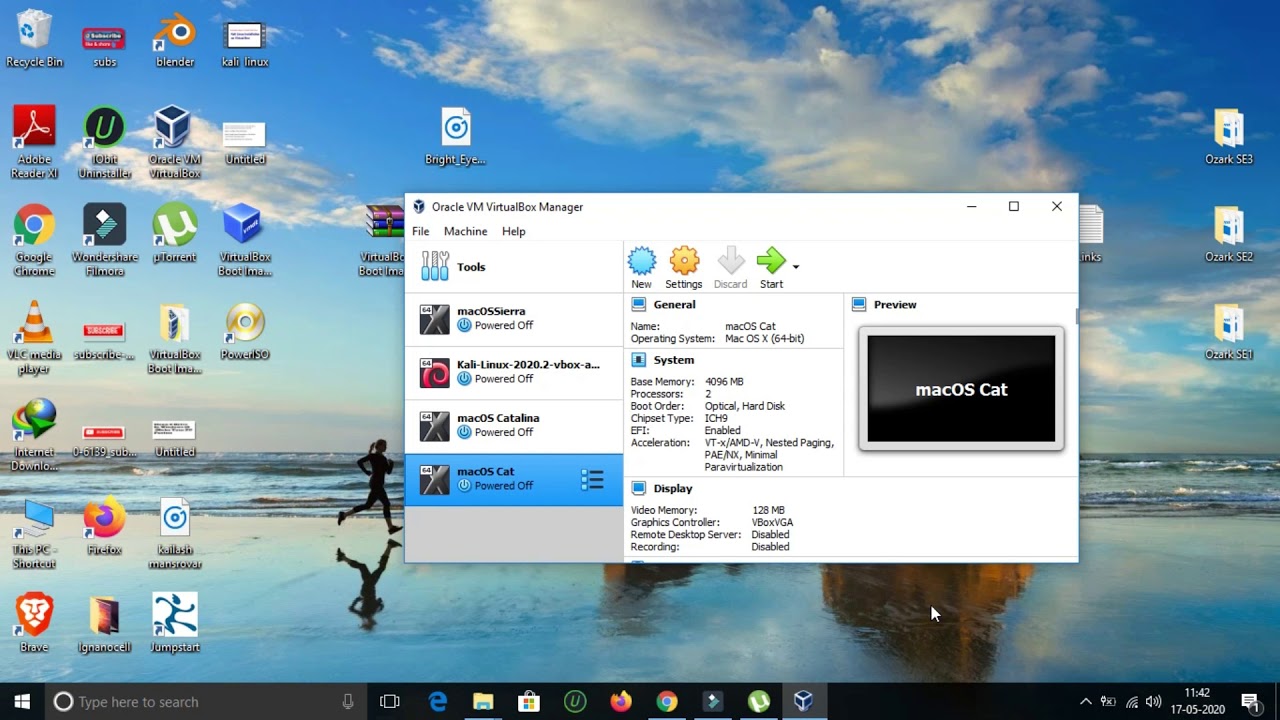Open the File menu
This screenshot has height=720, width=1280.
click(421, 231)
